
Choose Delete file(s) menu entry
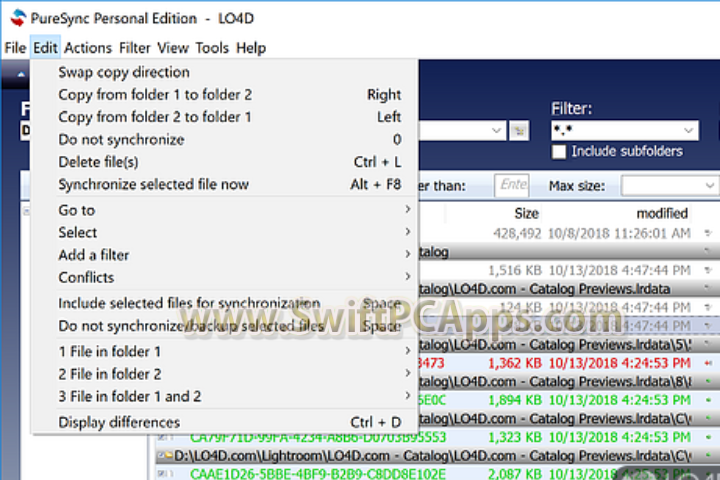click(225, 162)
